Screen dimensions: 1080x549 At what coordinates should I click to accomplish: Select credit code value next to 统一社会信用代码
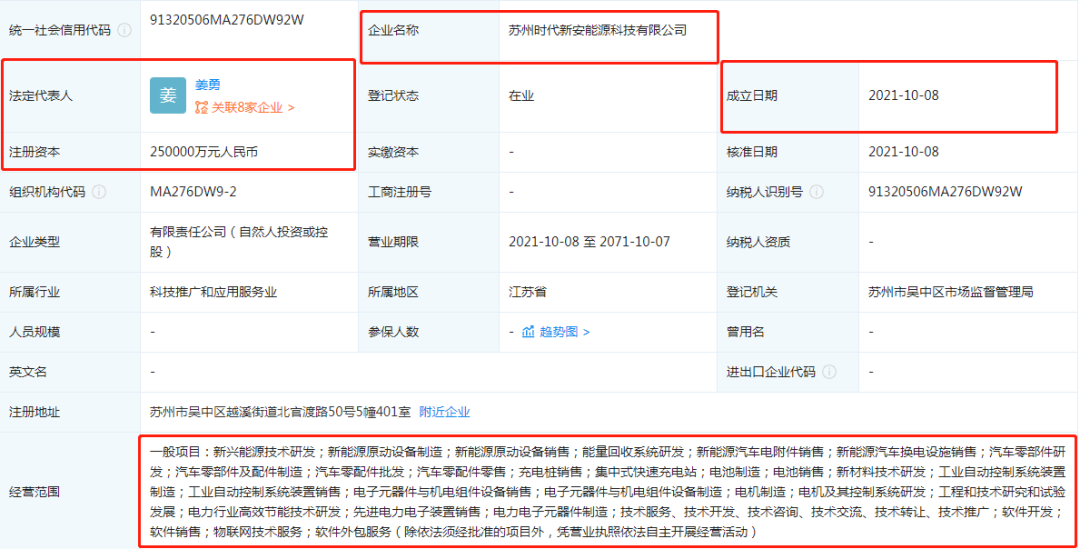[227, 20]
